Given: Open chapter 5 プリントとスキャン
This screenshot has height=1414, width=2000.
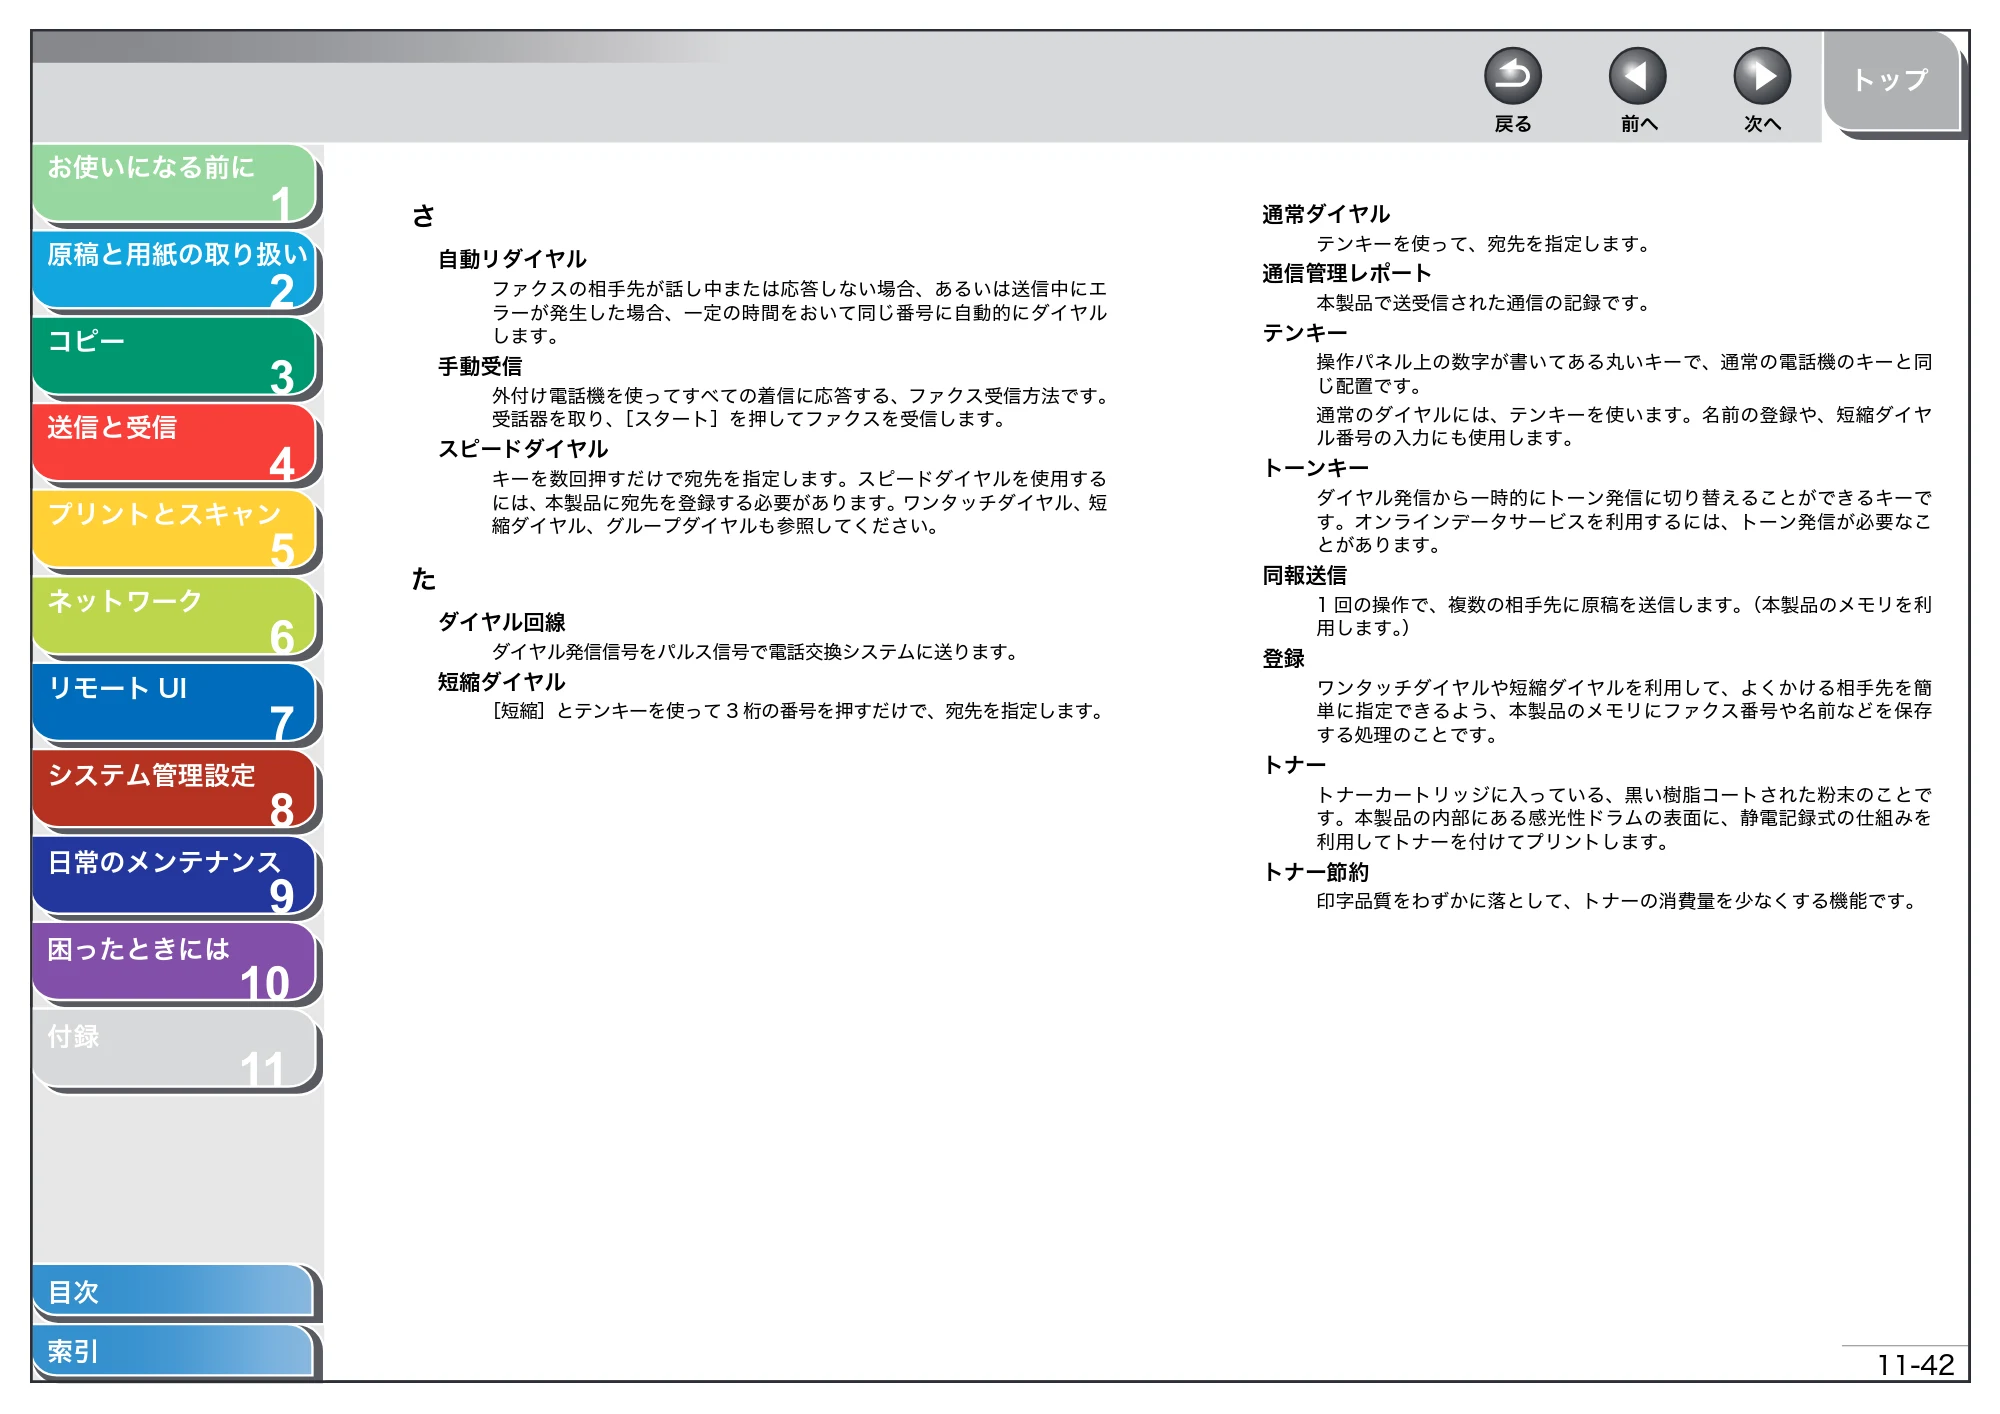Looking at the screenshot, I should tap(175, 531).
